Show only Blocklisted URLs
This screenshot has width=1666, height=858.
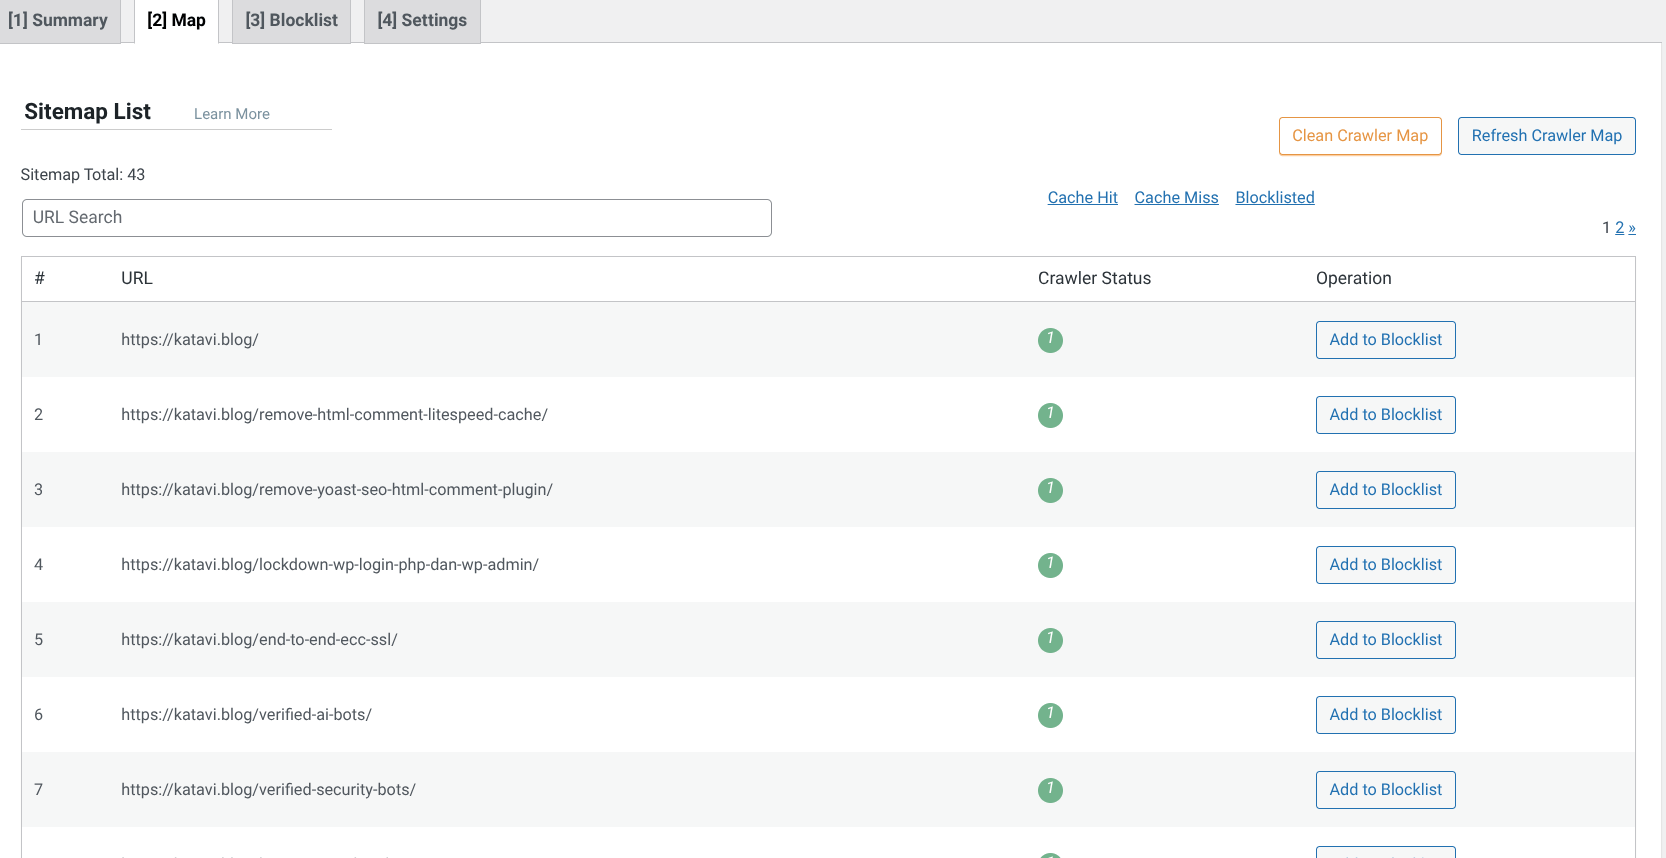[x=1274, y=198]
